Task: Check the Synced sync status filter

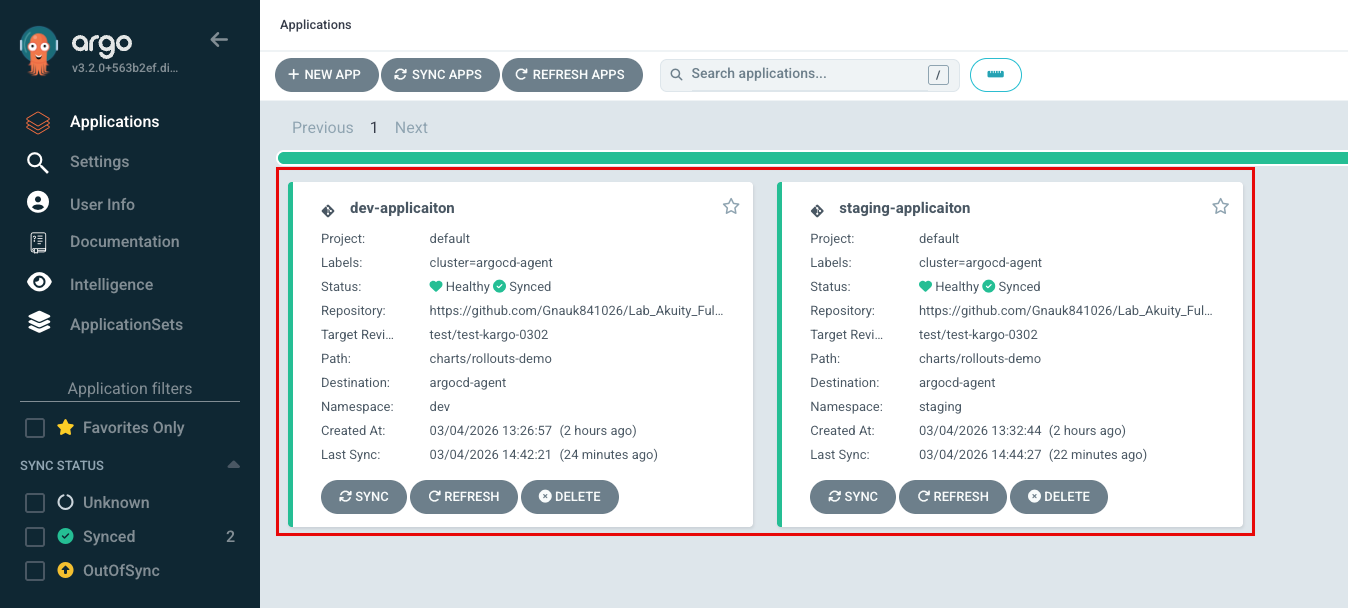Action: click(35, 537)
